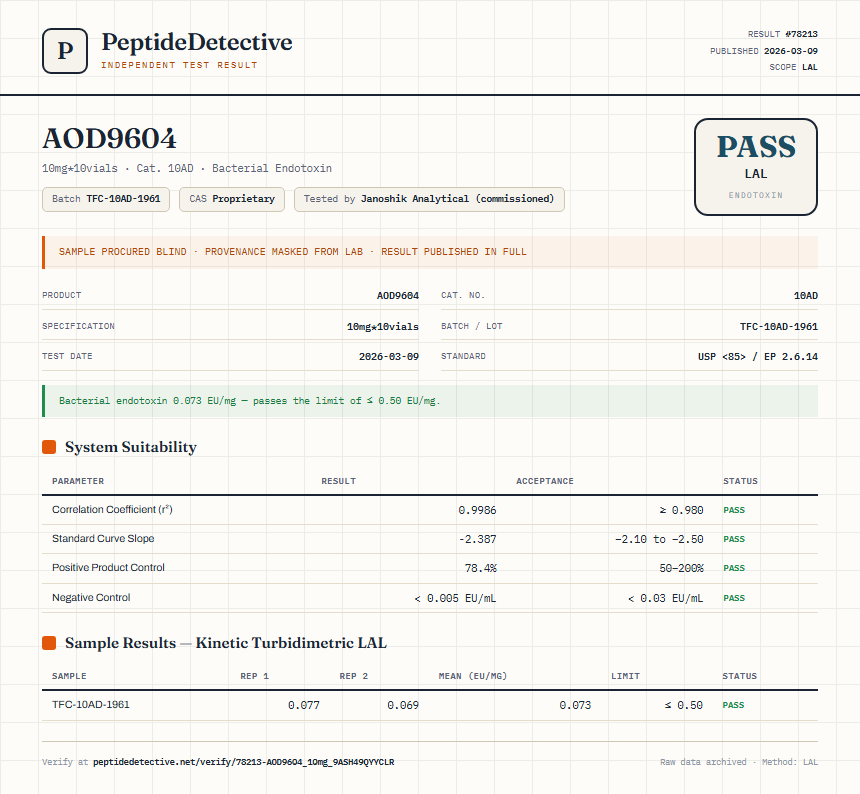Click the sample procured blind banner
Screen dimensions: 860x794
pos(430,252)
